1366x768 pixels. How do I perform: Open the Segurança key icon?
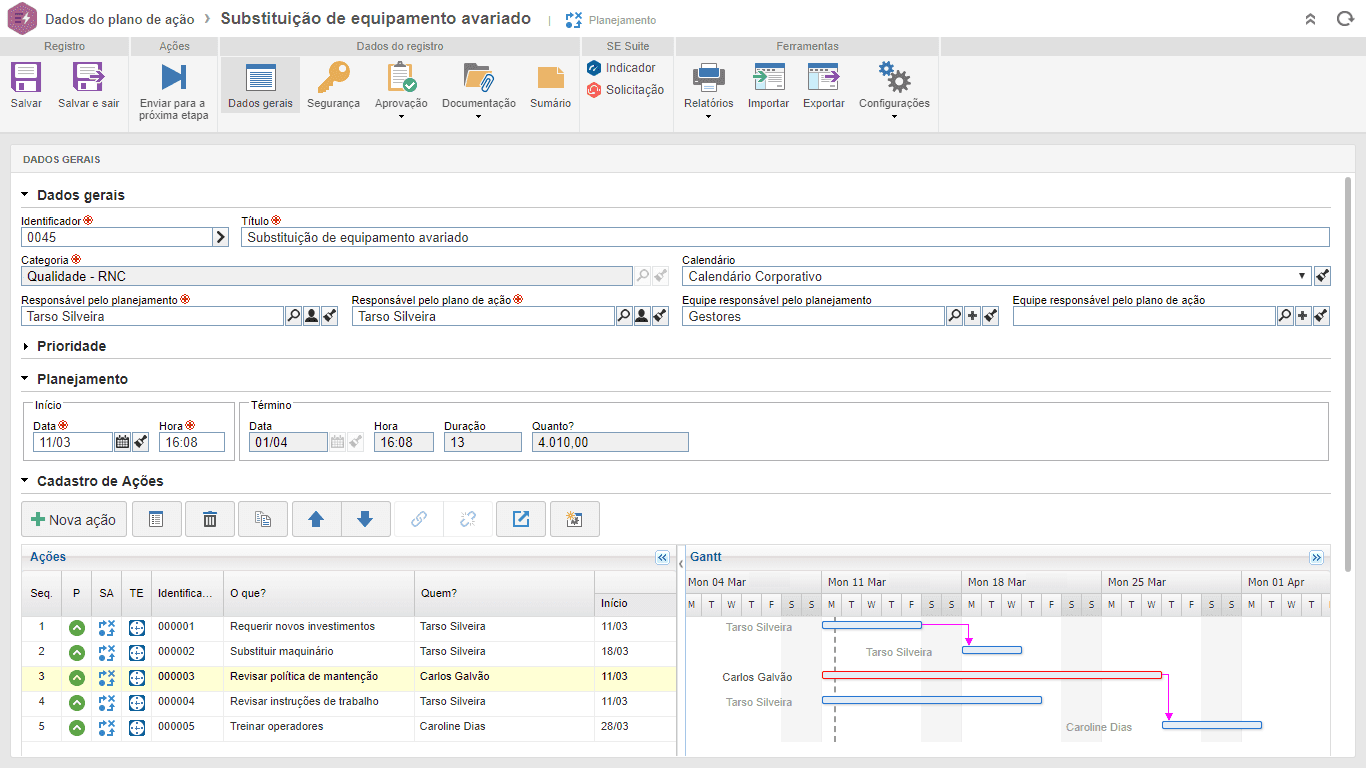(333, 77)
